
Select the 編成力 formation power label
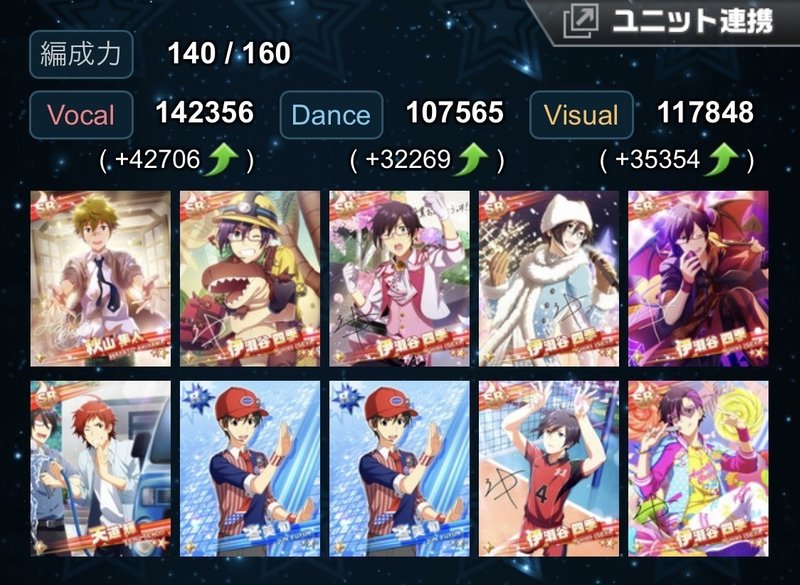[81, 55]
